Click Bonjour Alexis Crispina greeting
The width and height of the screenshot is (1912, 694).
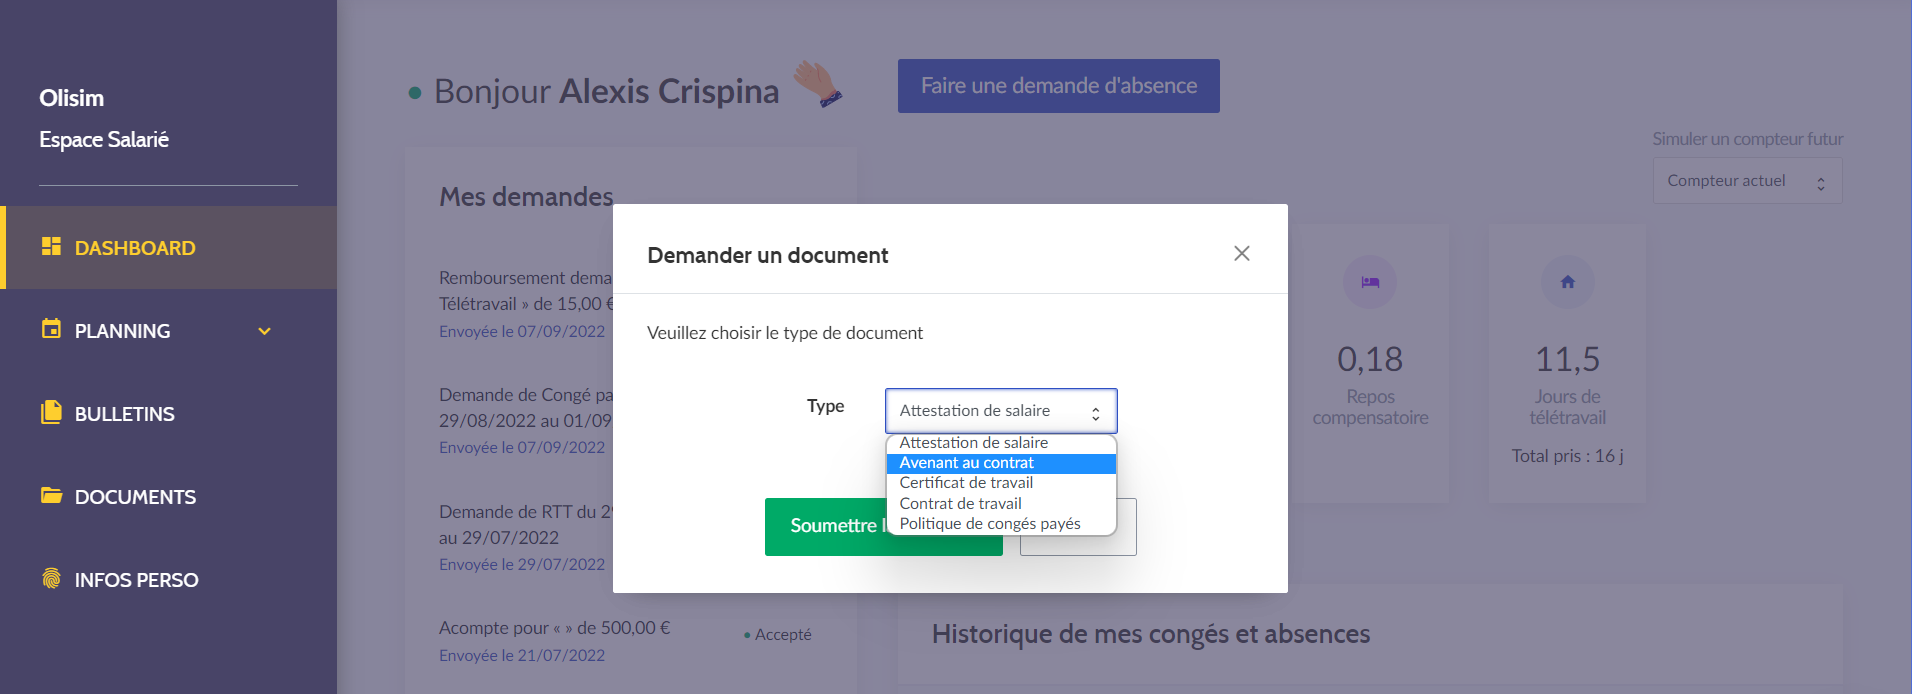(606, 91)
